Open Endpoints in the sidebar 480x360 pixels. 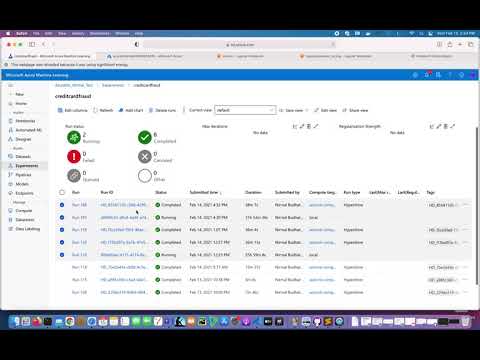21,193
